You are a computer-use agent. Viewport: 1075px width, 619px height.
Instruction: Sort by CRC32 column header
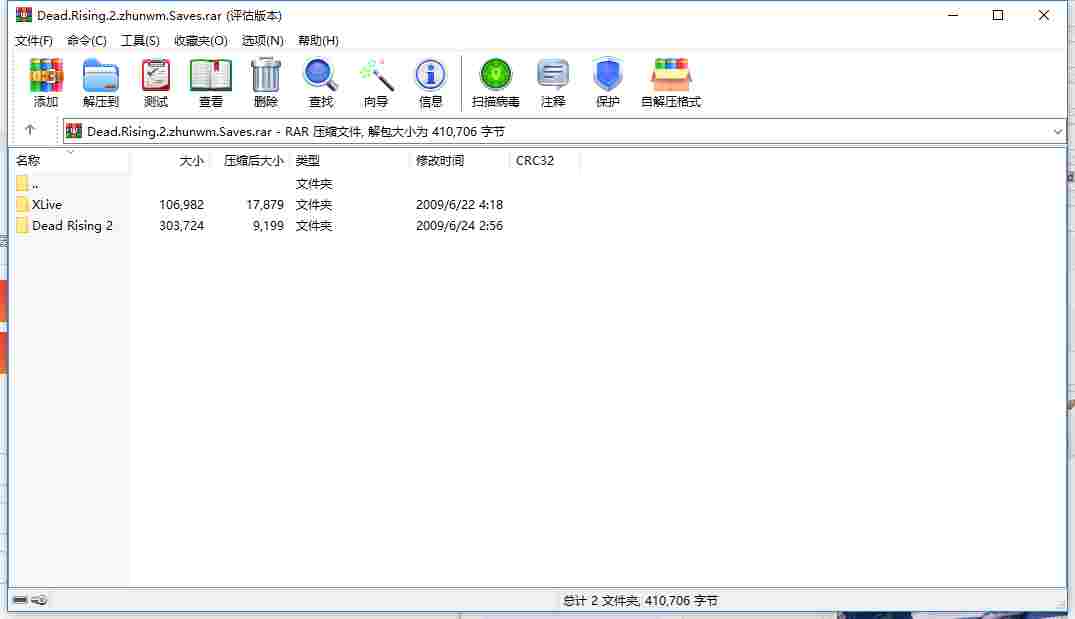point(535,160)
